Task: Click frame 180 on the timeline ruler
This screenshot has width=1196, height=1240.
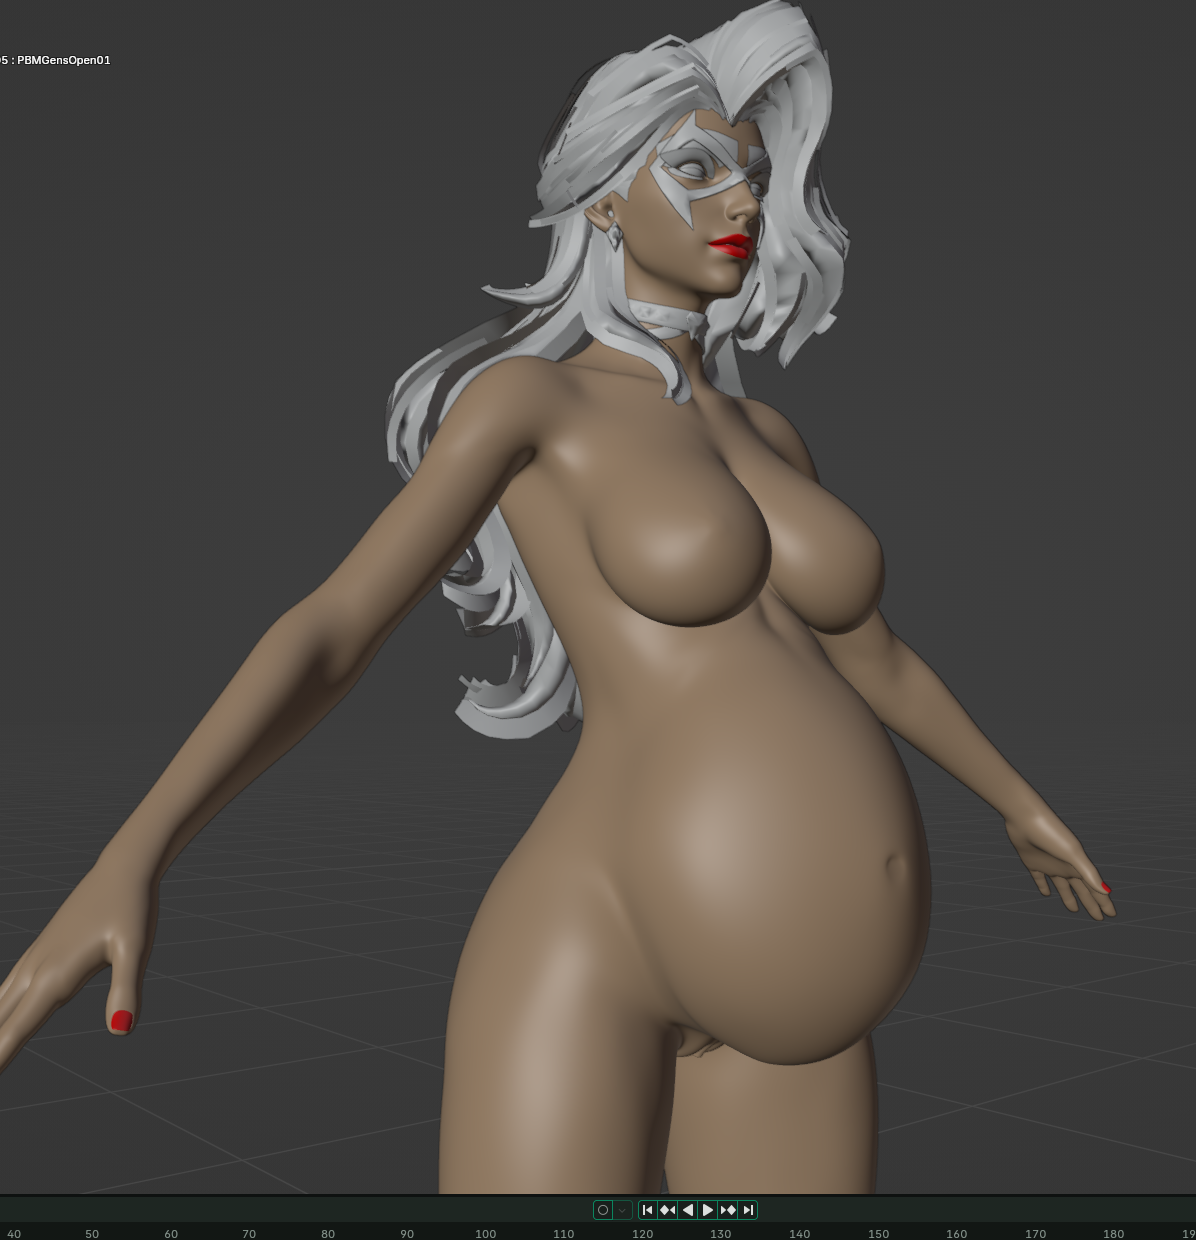Action: (1113, 1233)
